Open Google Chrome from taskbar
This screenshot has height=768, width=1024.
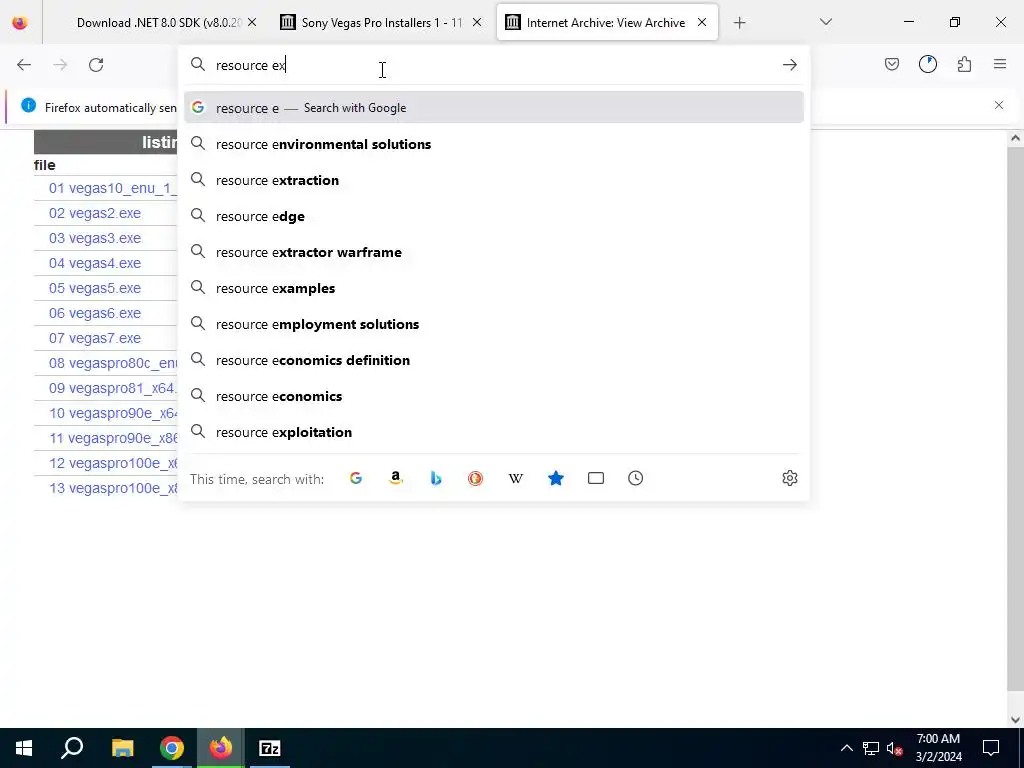(172, 748)
